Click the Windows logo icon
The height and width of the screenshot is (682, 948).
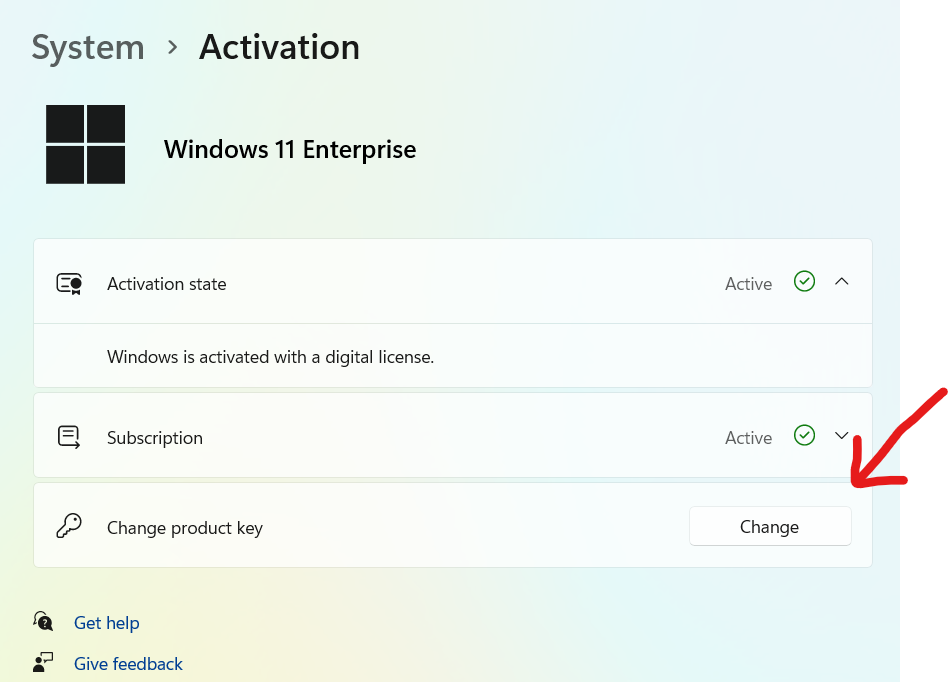[x=86, y=145]
